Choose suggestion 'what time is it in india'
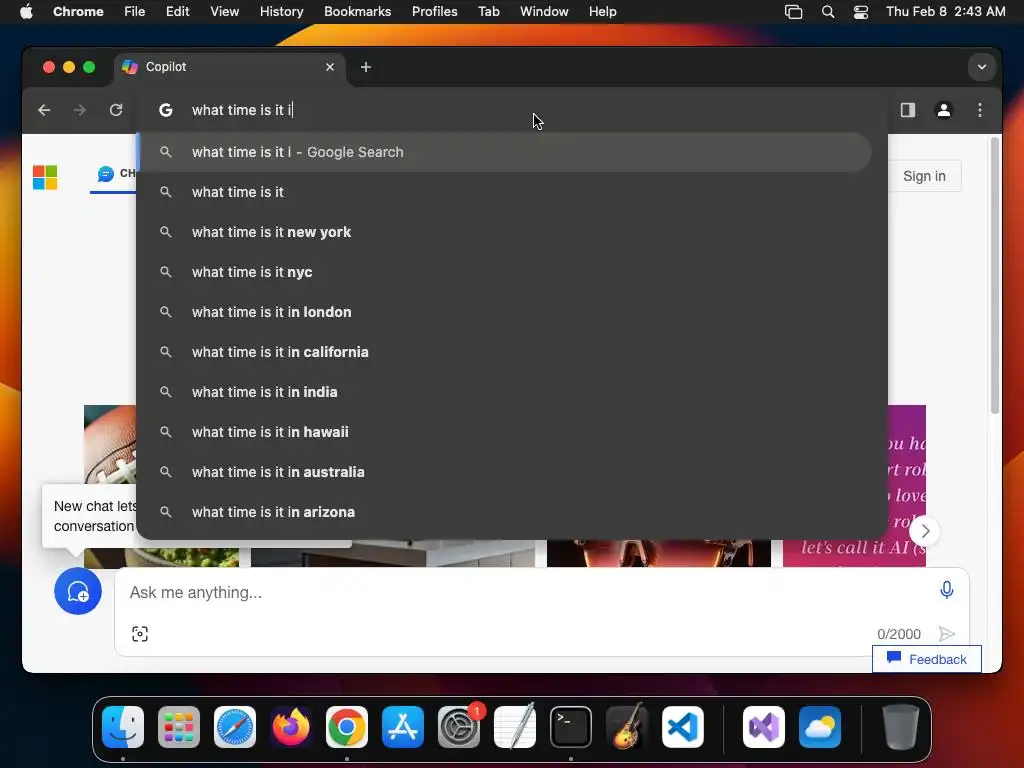 506,392
